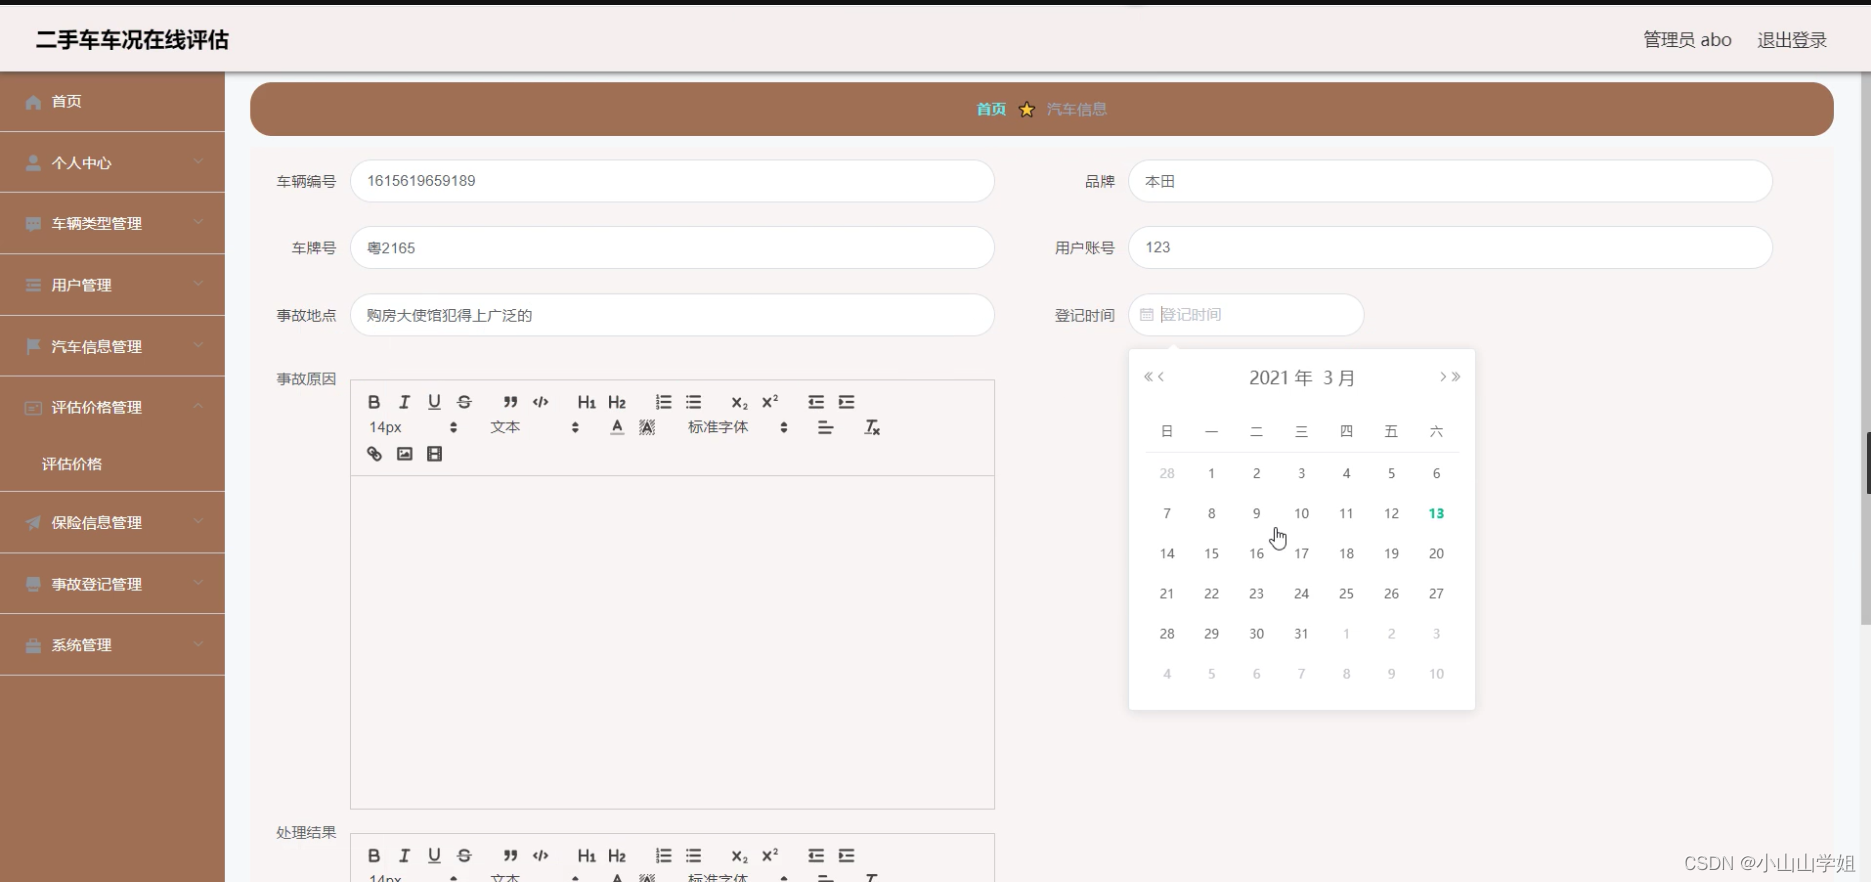Toggle bold in the 处理结果 editor

tap(374, 856)
